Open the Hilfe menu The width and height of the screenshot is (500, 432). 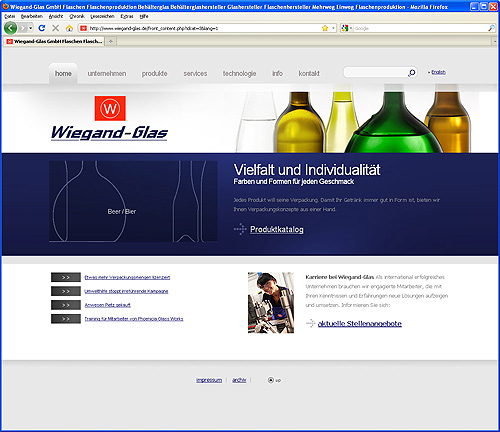(144, 16)
